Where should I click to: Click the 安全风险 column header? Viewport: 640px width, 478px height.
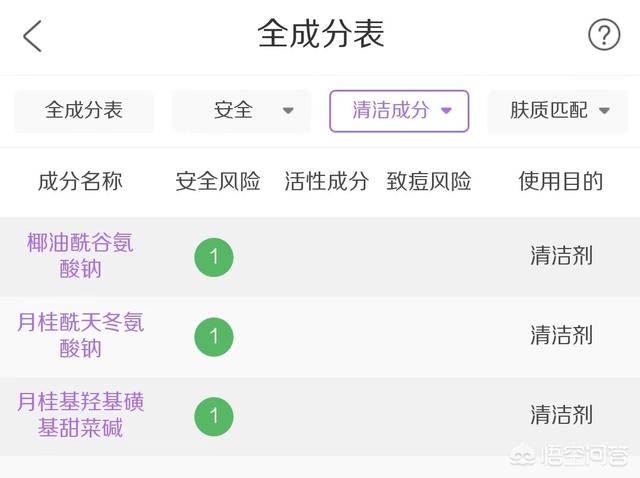pyautogui.click(x=218, y=181)
